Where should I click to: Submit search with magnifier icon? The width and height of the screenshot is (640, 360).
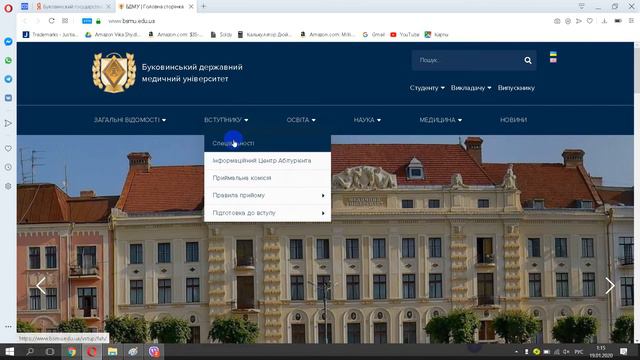pyautogui.click(x=528, y=60)
